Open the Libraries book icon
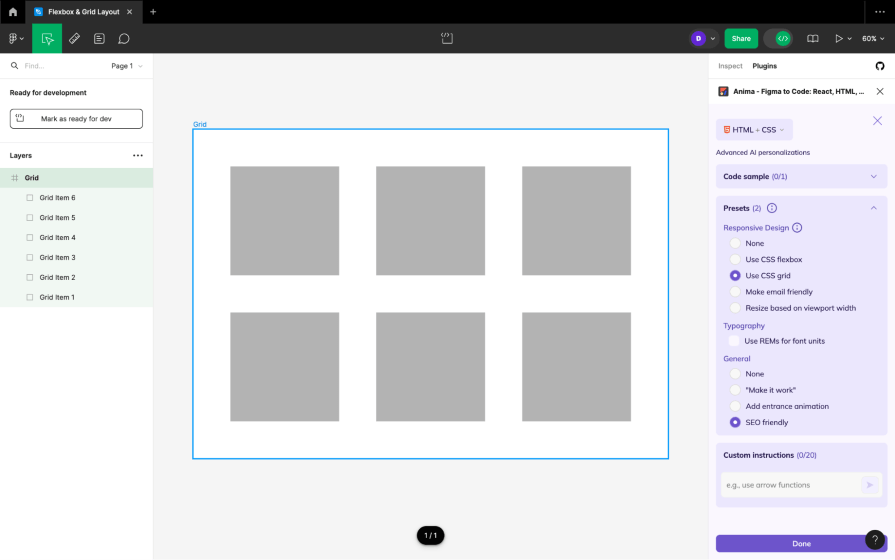Viewport: 895px width, 560px height. click(x=812, y=38)
